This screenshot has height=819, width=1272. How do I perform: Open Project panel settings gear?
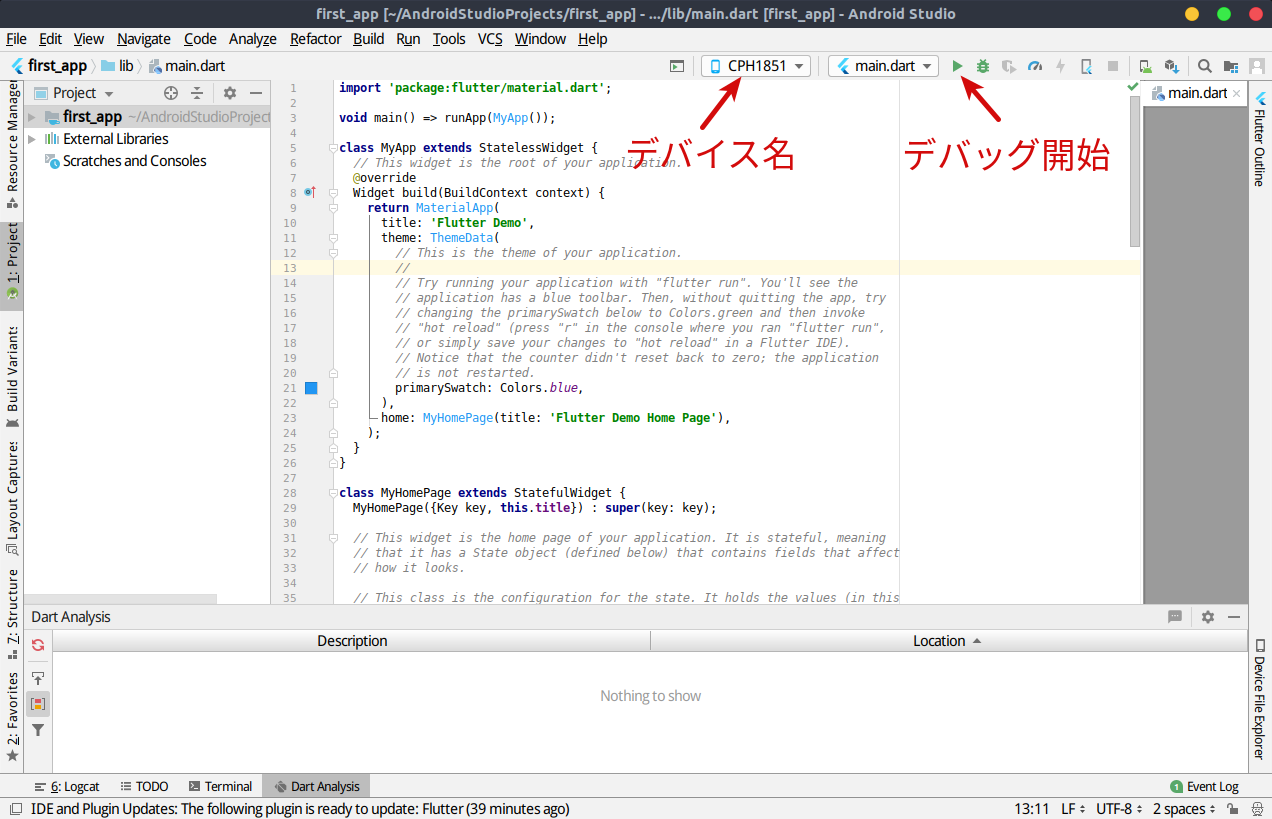[230, 93]
